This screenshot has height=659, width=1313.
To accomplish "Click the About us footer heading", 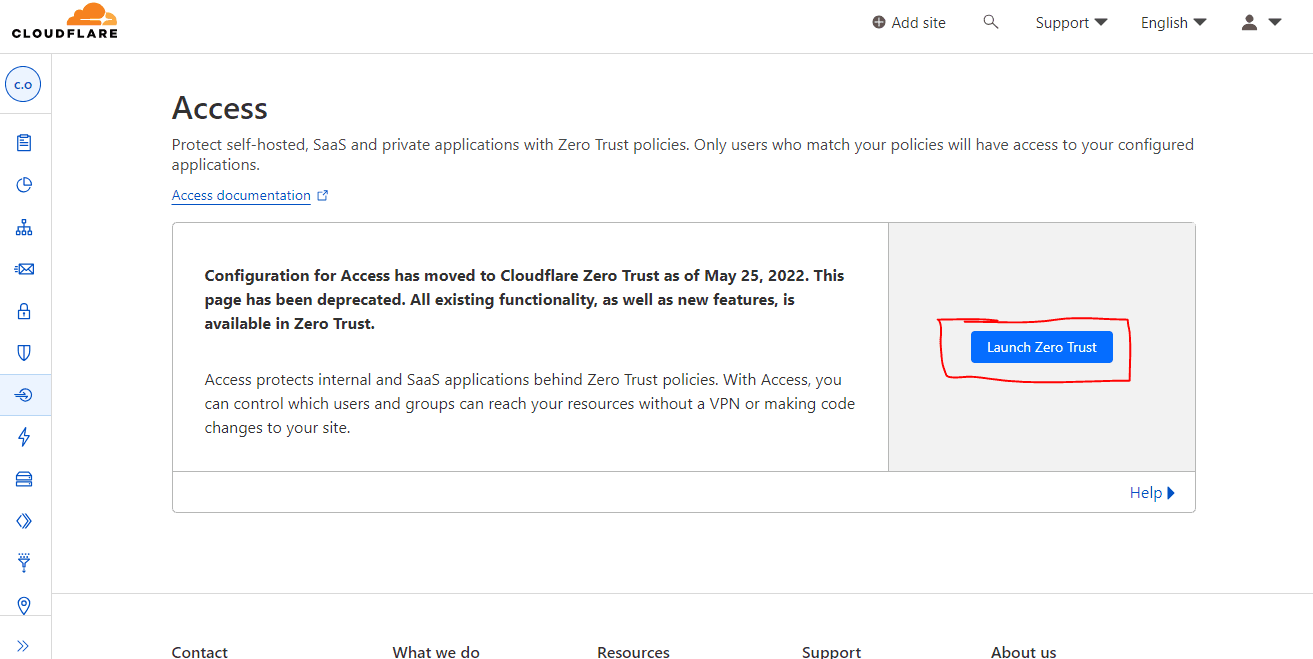I will tap(1023, 652).
